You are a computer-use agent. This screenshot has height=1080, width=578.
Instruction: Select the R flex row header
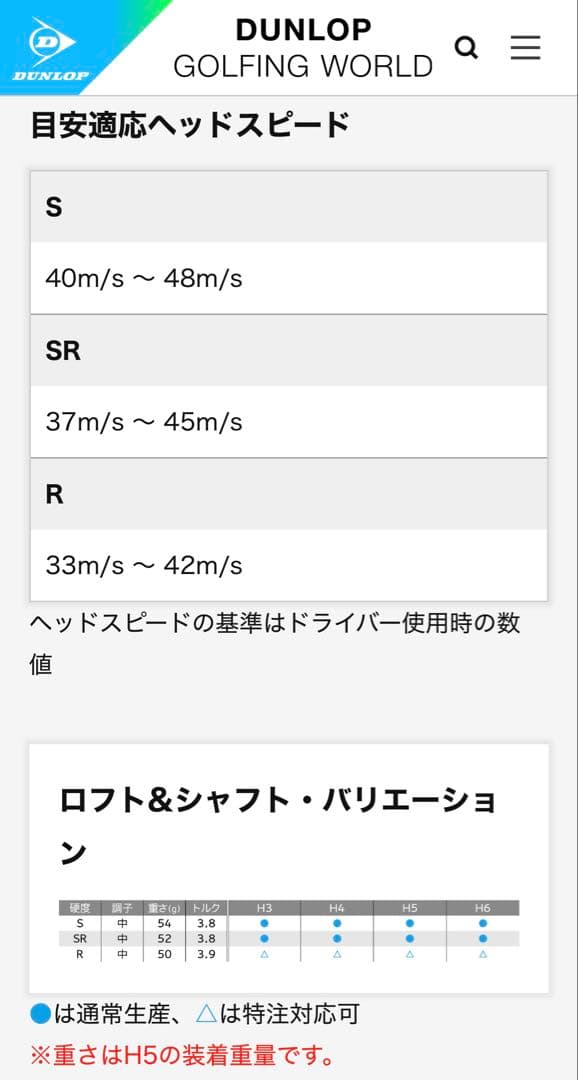pos(78,955)
